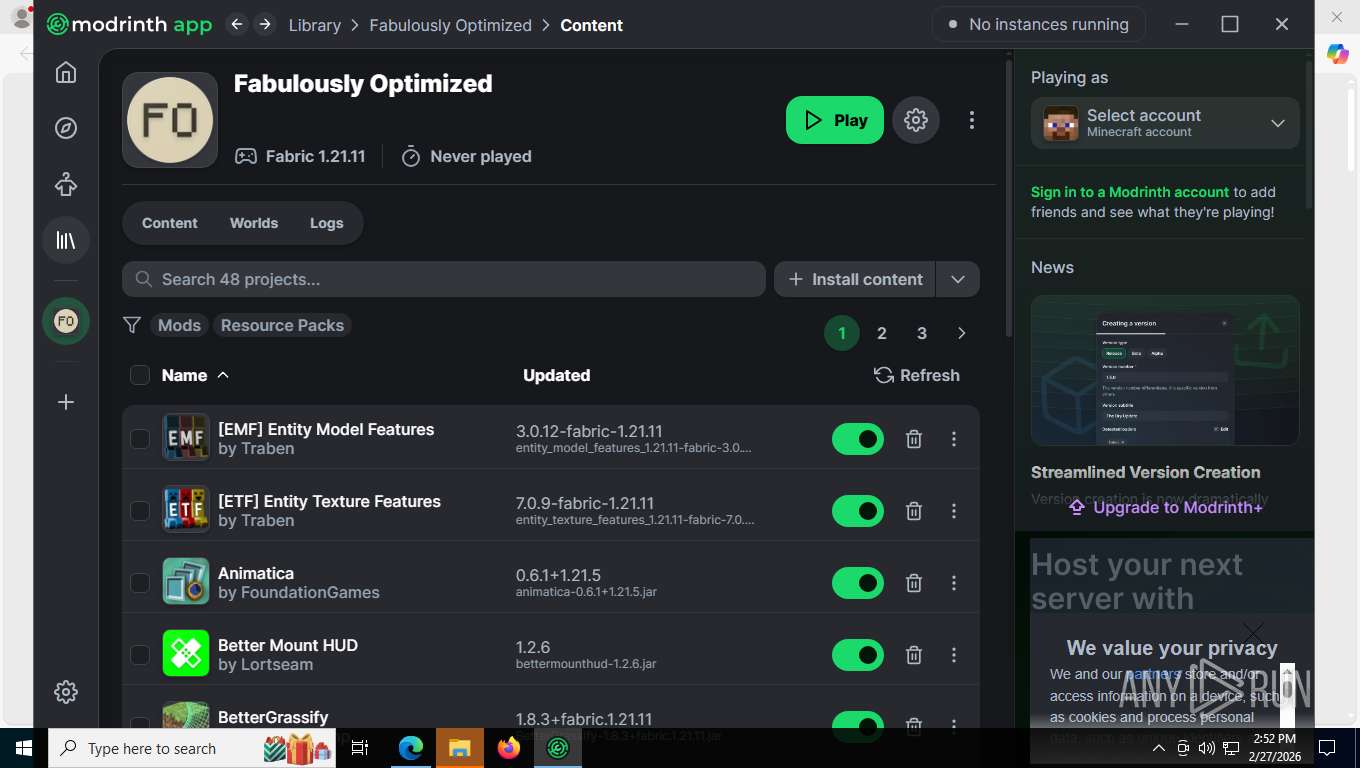Image resolution: width=1360 pixels, height=768 pixels.
Task: Open File Explorer from the taskbar
Action: 460,748
